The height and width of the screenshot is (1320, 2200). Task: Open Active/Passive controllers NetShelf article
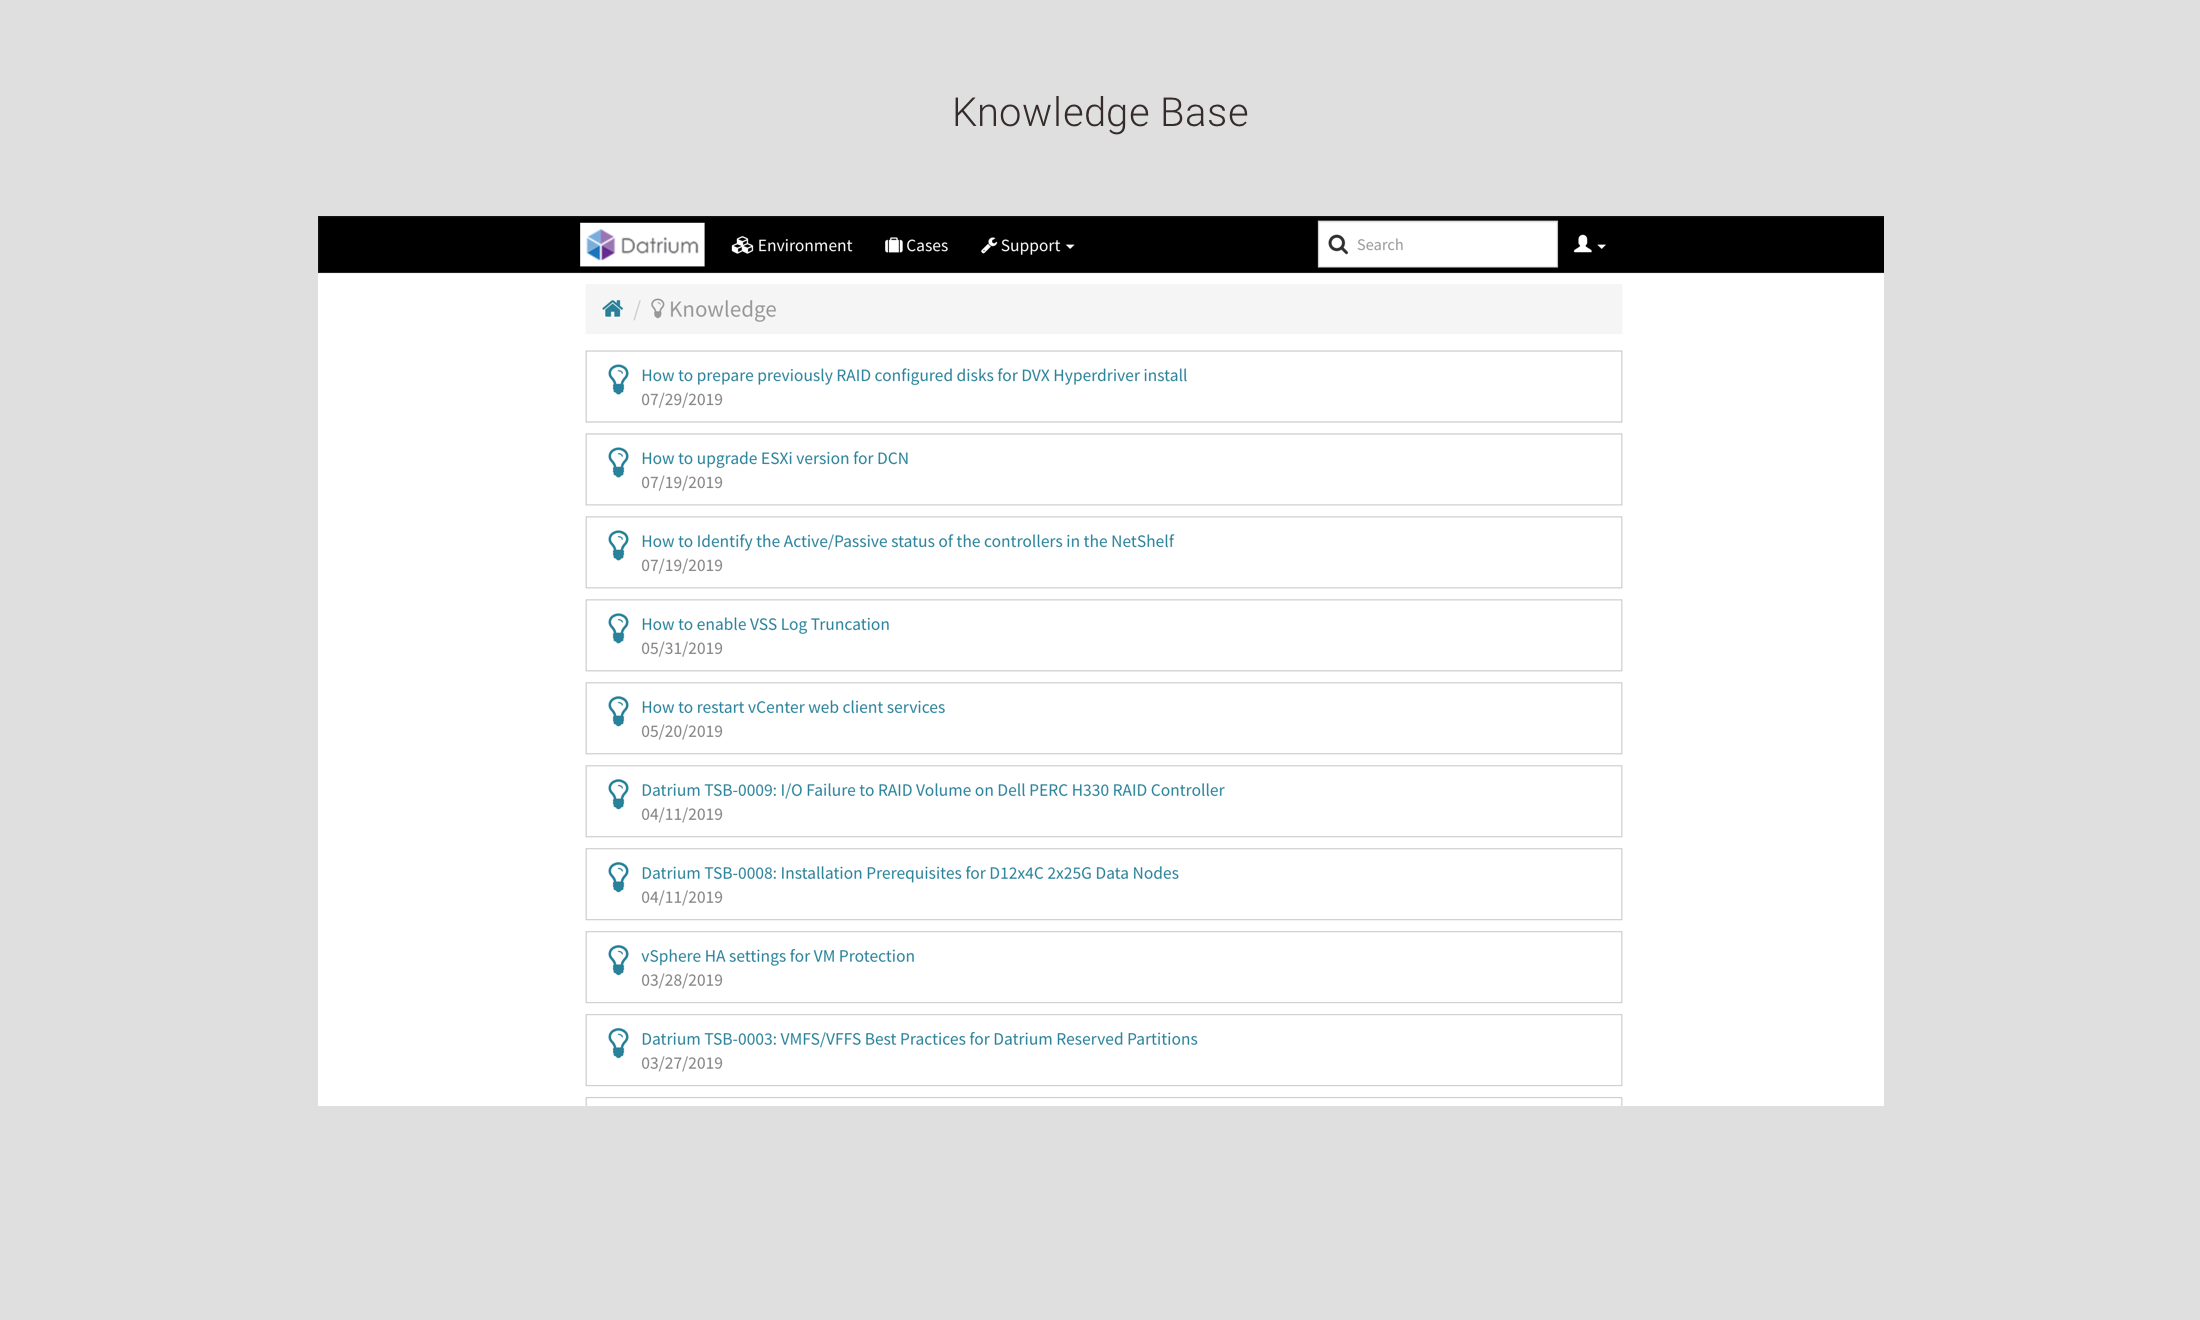point(907,541)
